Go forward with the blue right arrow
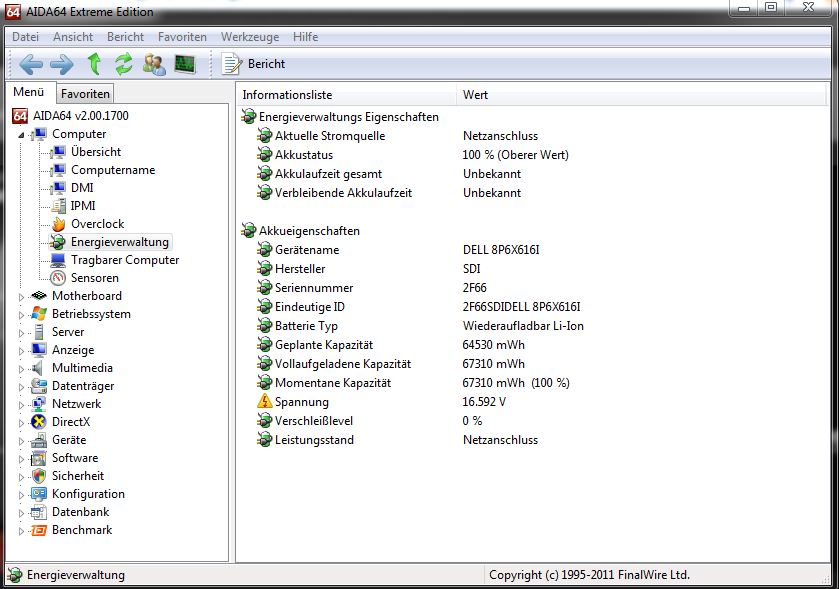This screenshot has height=589, width=839. click(62, 64)
